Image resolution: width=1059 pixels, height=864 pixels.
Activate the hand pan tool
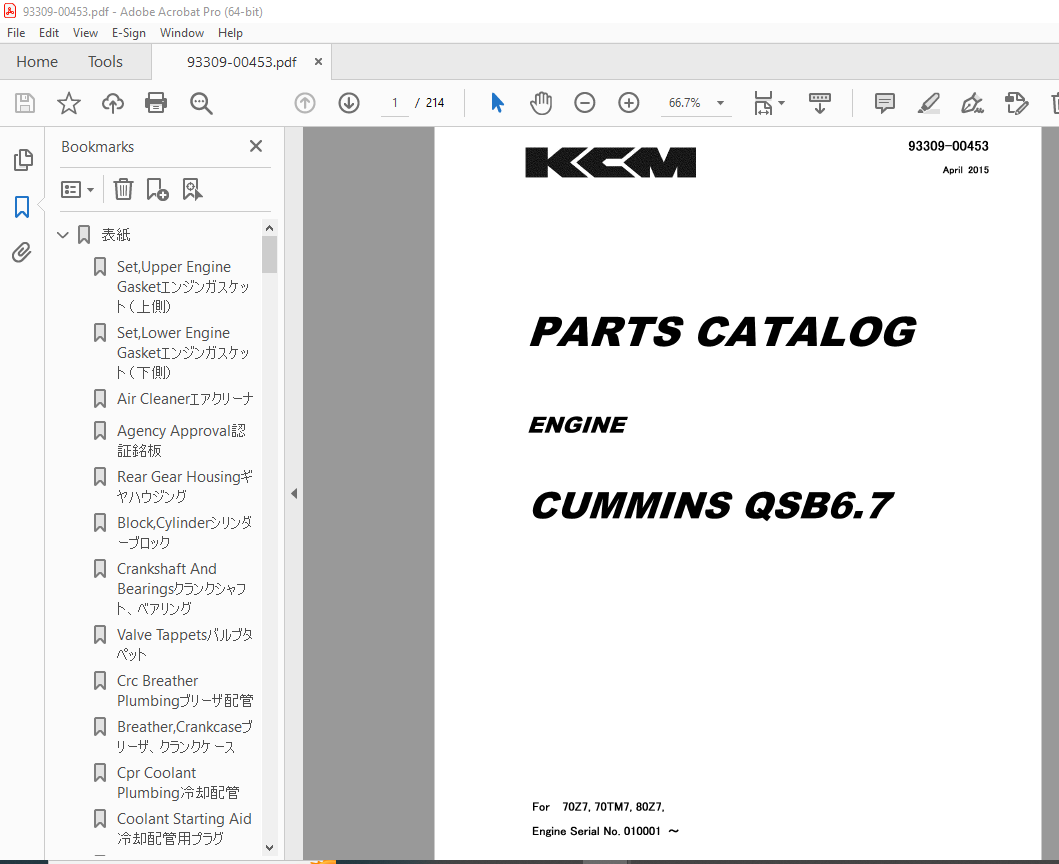click(x=541, y=103)
